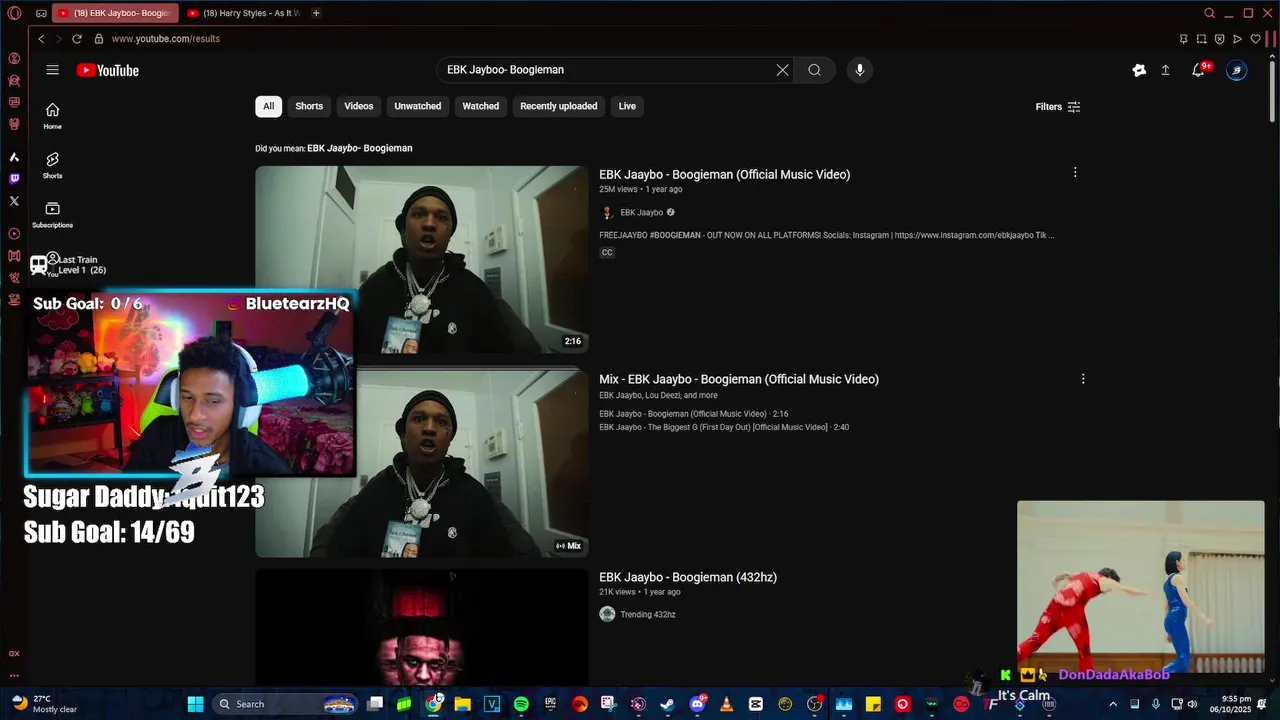This screenshot has height=720, width=1280.
Task: Start voice search with the microphone
Action: 859,70
